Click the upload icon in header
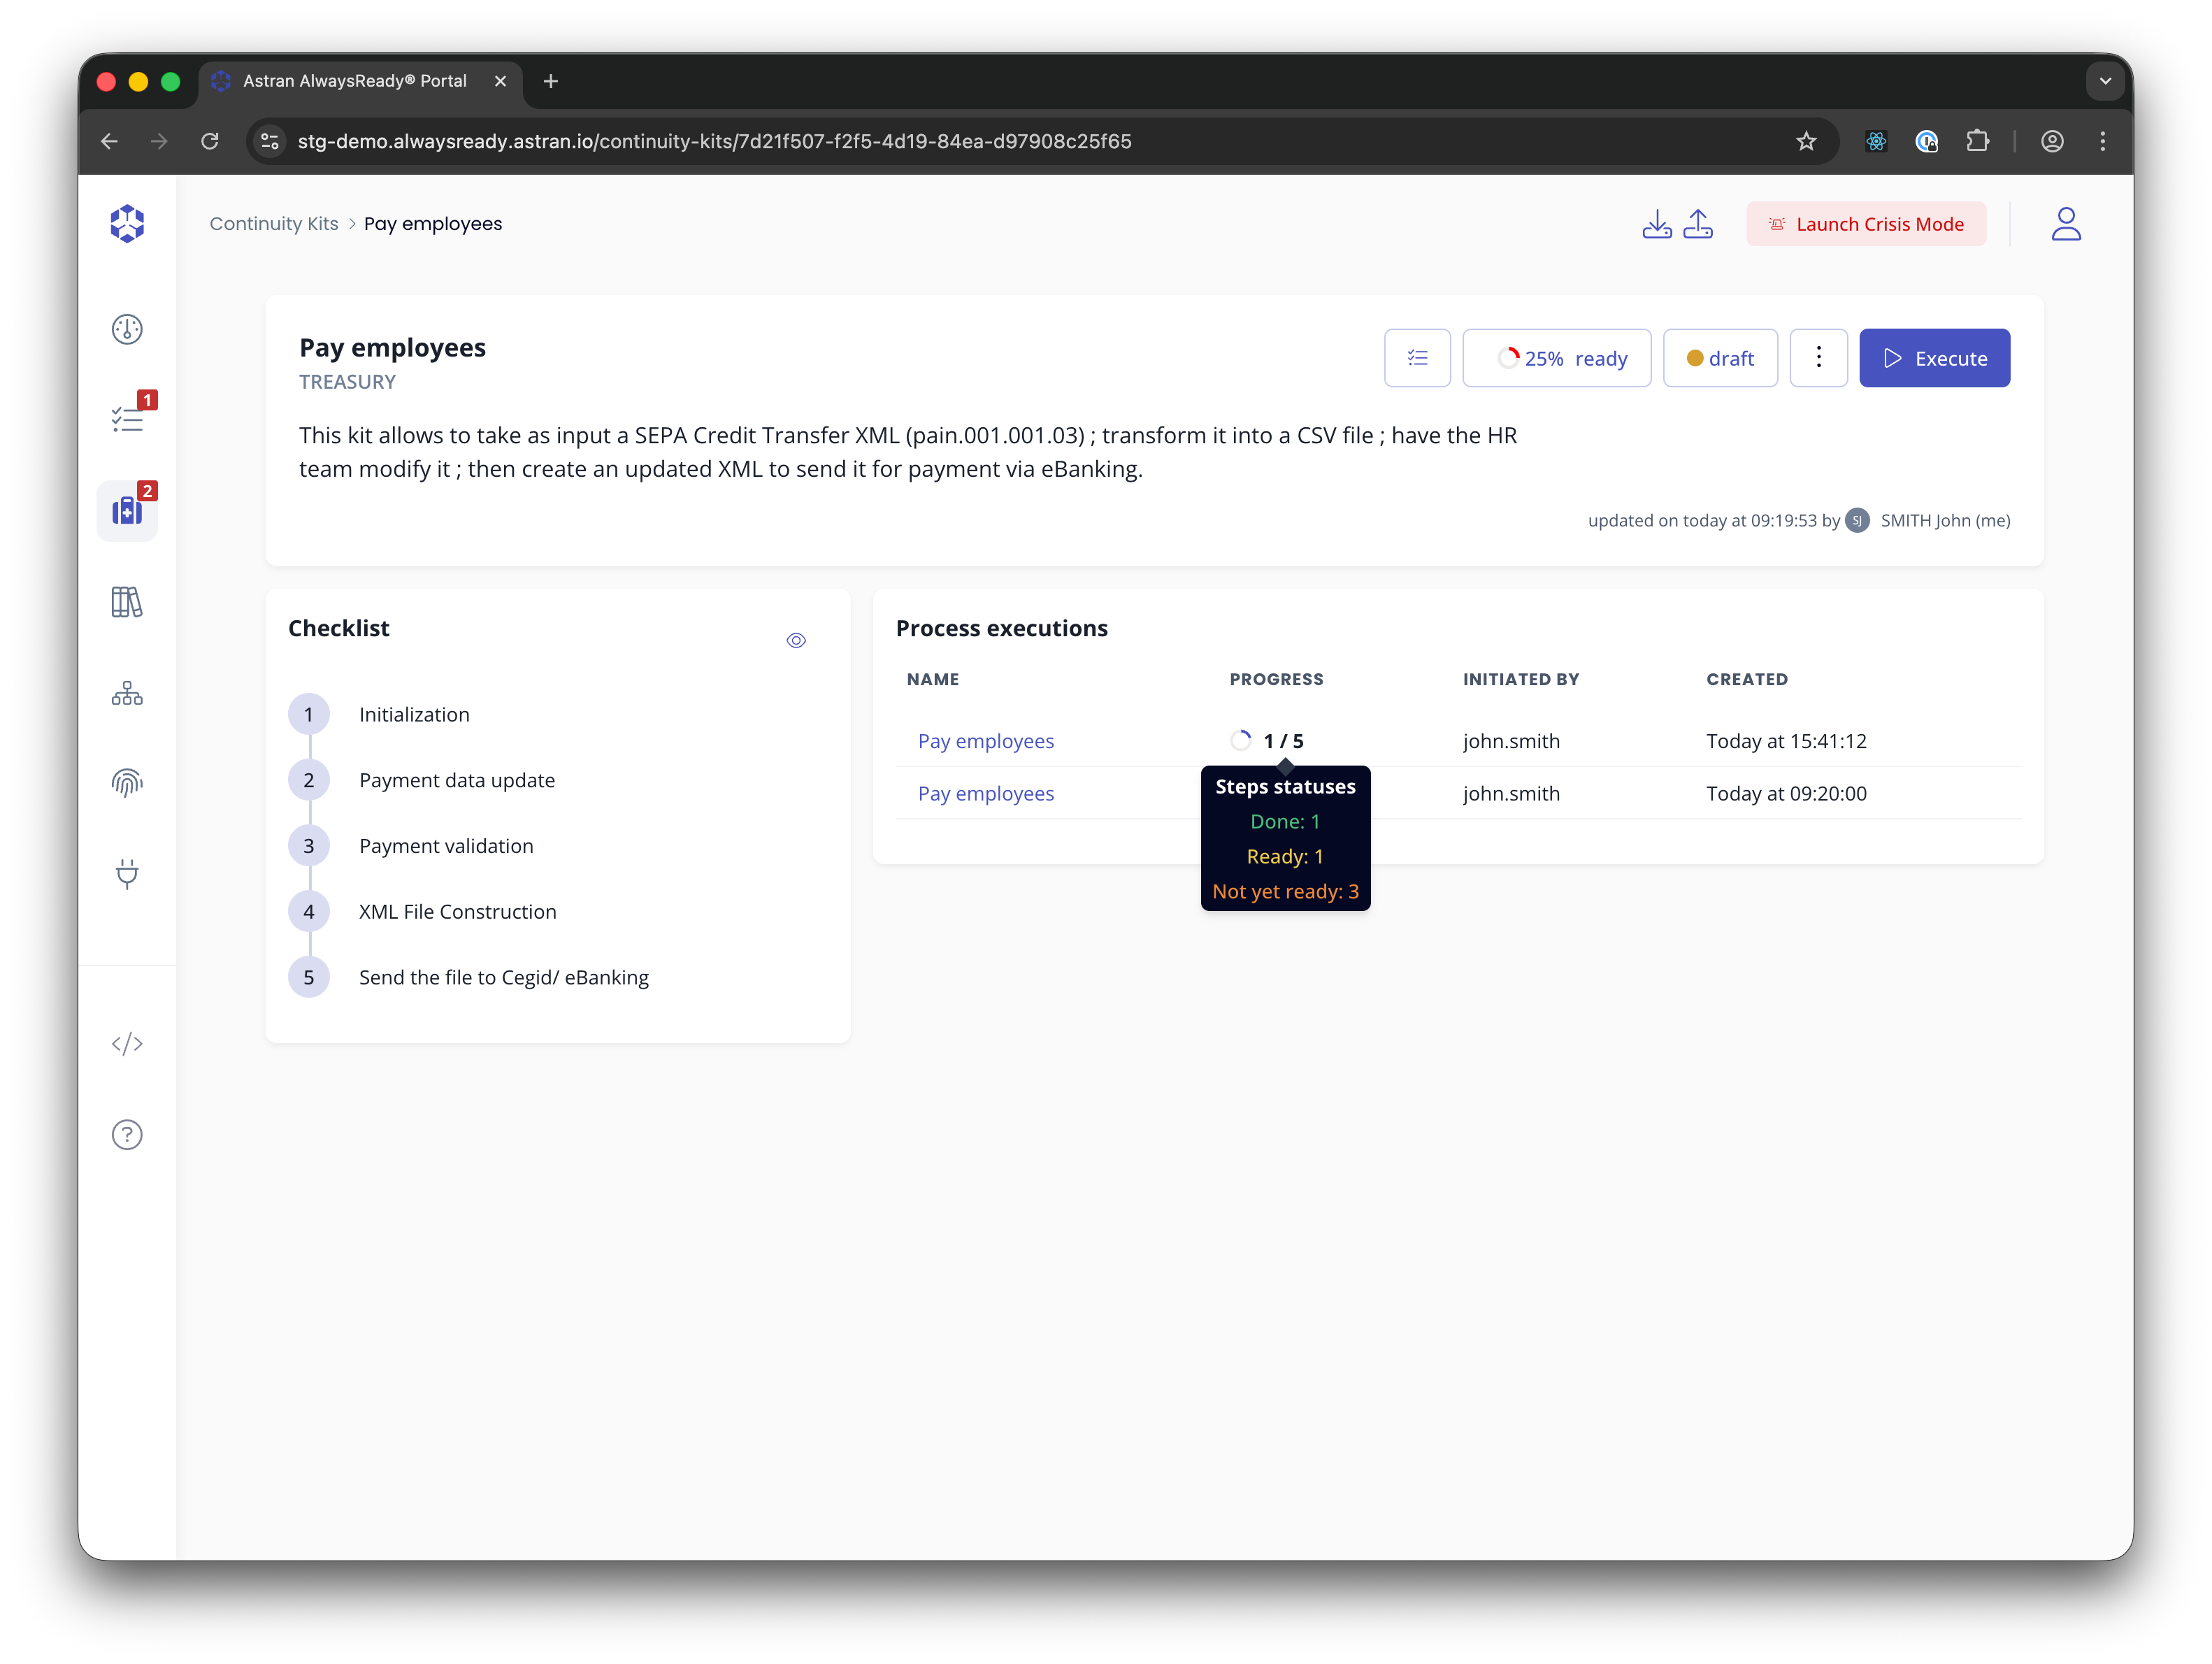The image size is (2212, 1664). pos(1698,224)
